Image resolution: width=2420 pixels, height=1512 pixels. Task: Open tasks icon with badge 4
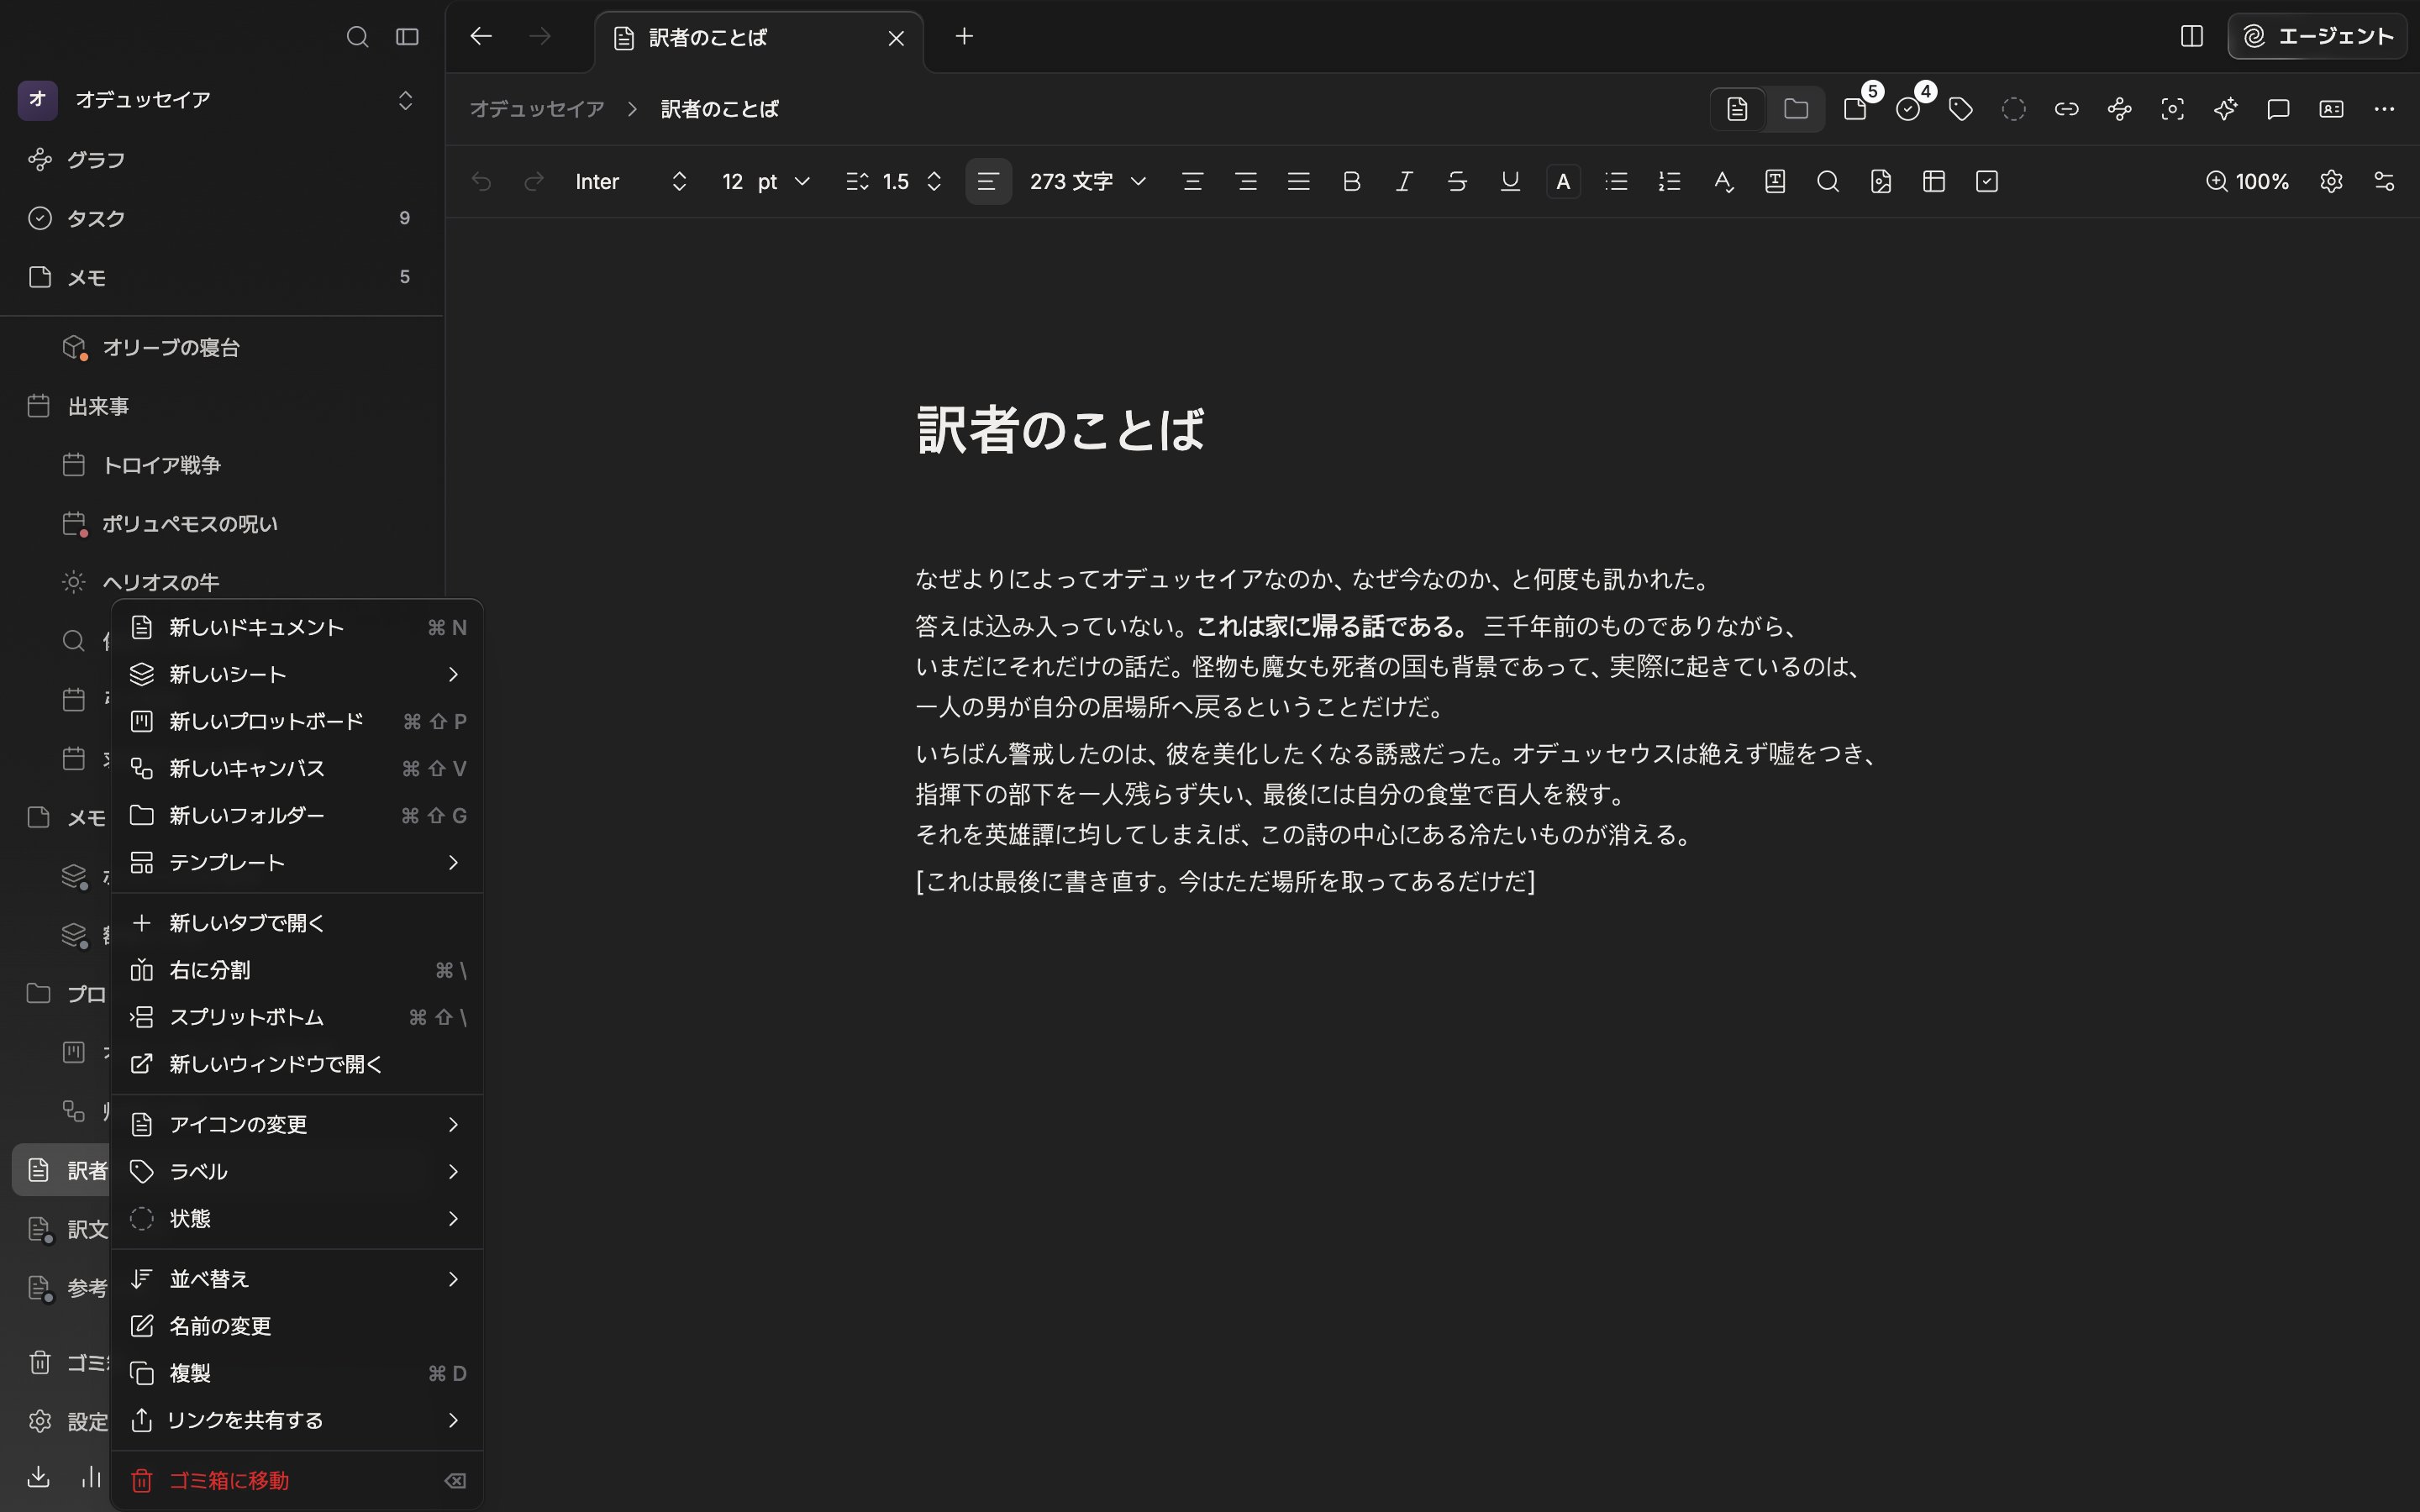tap(1910, 108)
